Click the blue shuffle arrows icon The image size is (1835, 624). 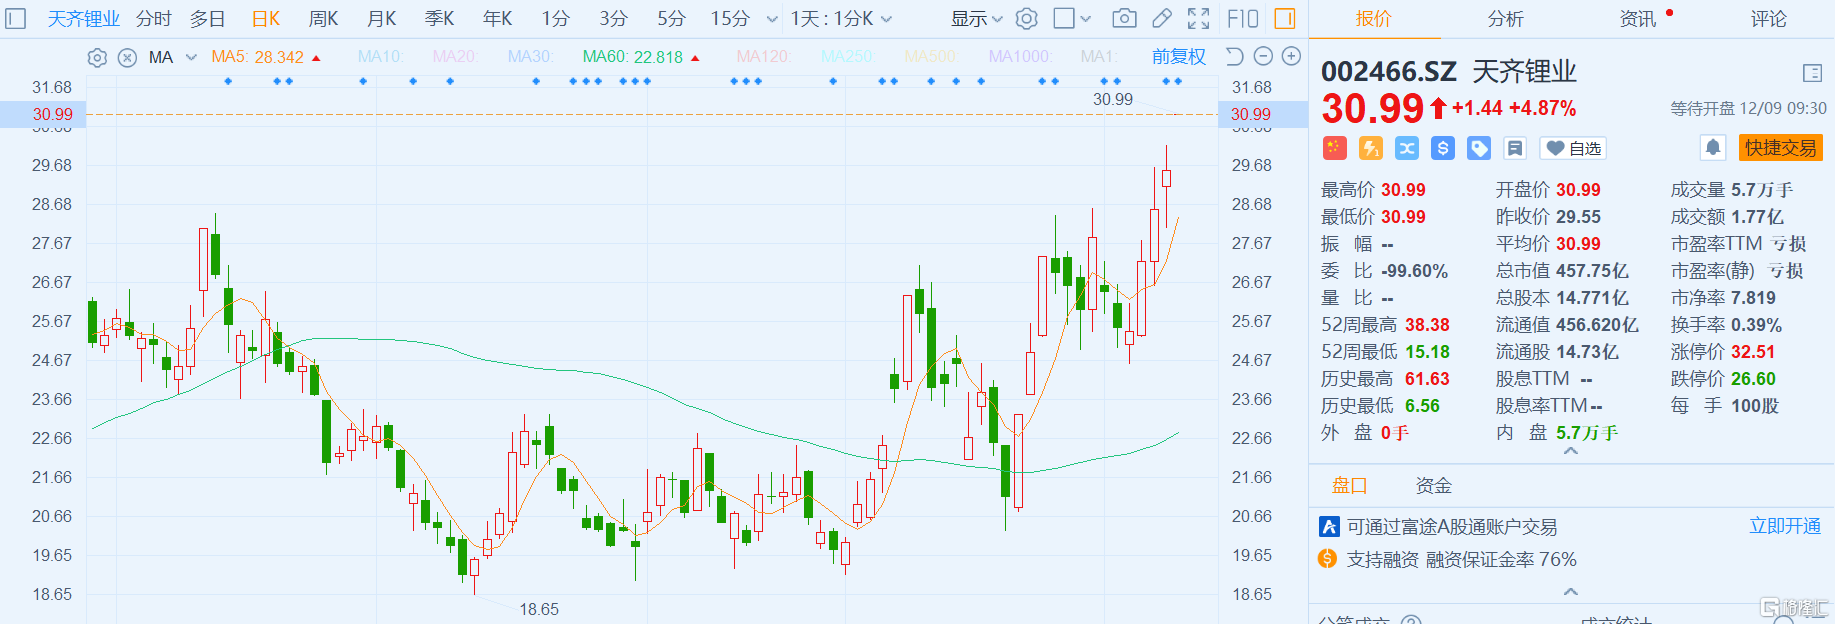click(1406, 148)
